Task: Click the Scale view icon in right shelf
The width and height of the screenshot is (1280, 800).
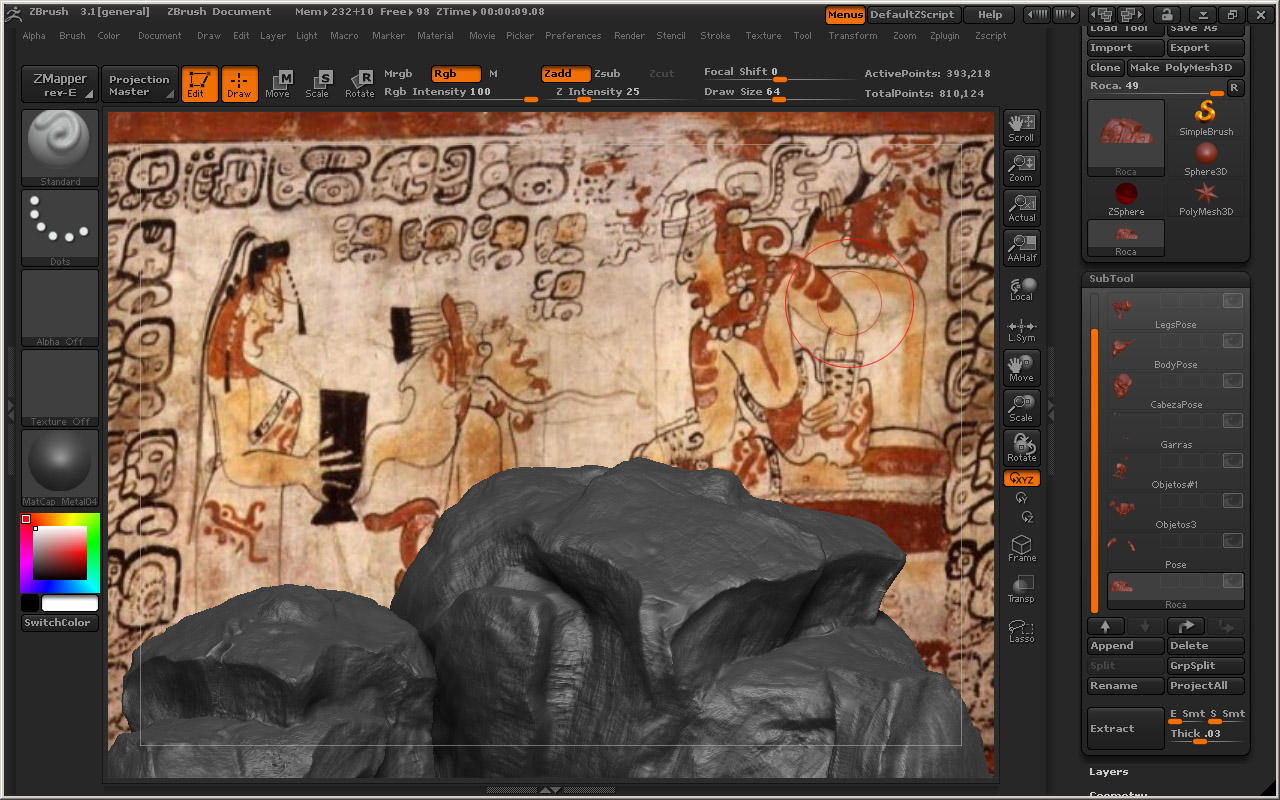Action: coord(1021,407)
